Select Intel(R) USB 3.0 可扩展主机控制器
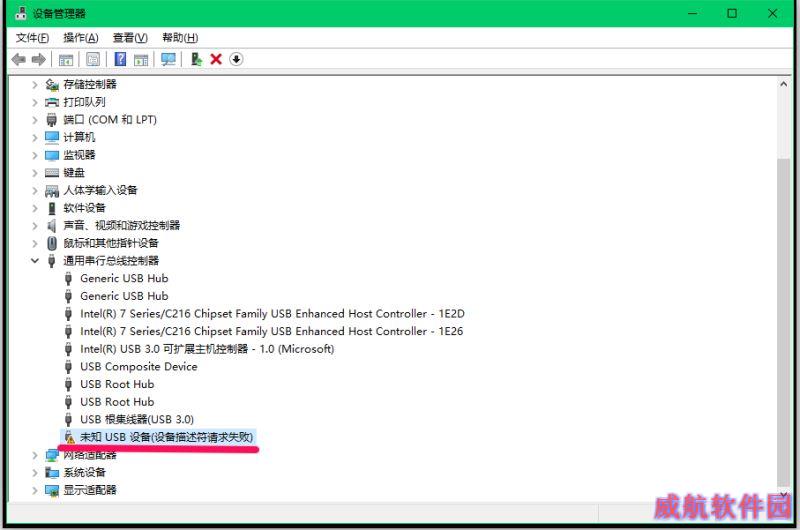This screenshot has height=530, width=800. tap(207, 349)
